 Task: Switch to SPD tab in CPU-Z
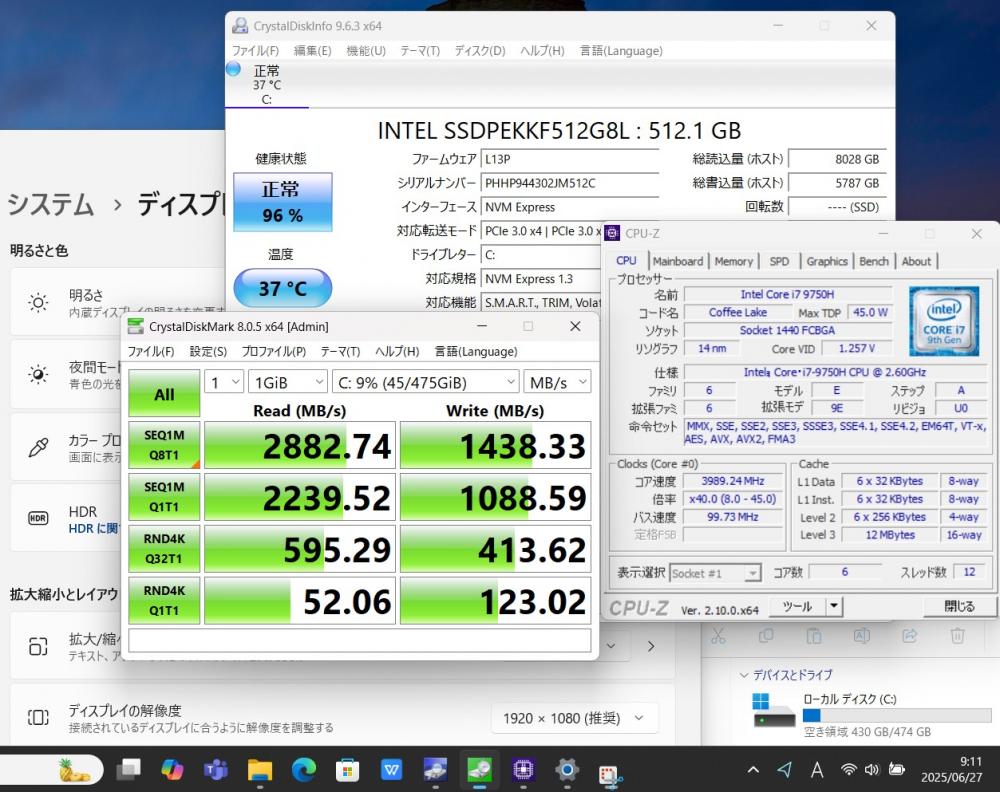(x=779, y=261)
